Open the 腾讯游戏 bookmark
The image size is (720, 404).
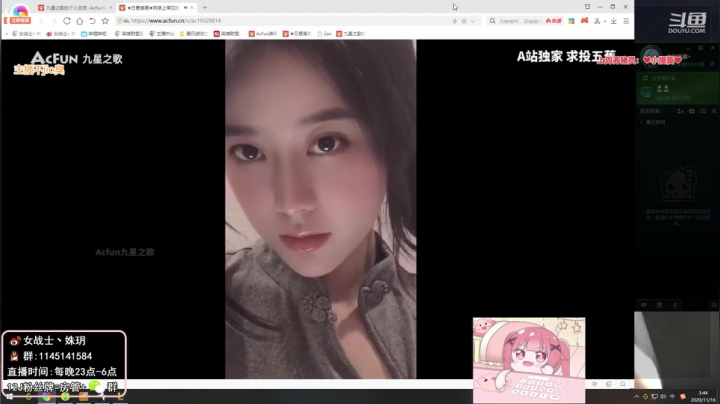(x=194, y=34)
